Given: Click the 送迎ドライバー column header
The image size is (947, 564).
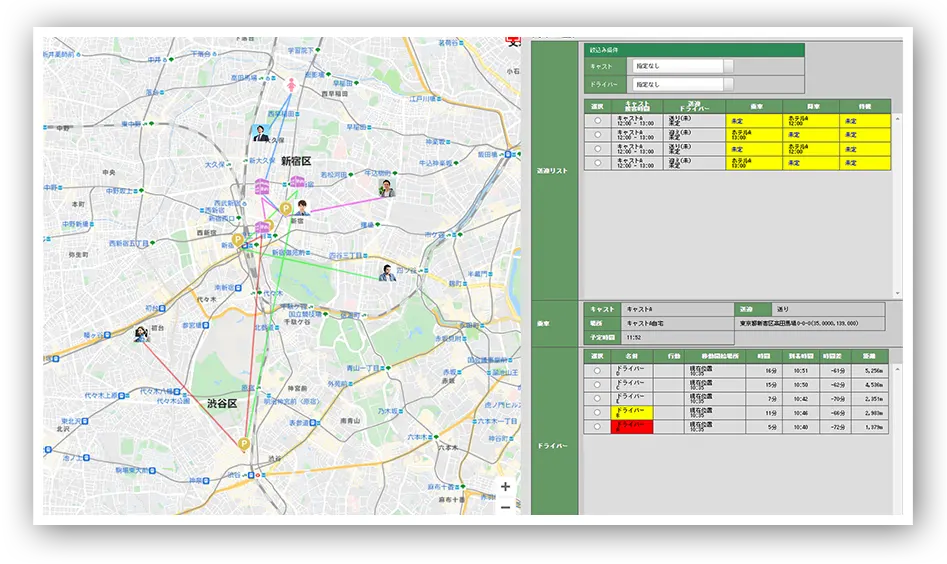Looking at the screenshot, I should click(x=694, y=106).
